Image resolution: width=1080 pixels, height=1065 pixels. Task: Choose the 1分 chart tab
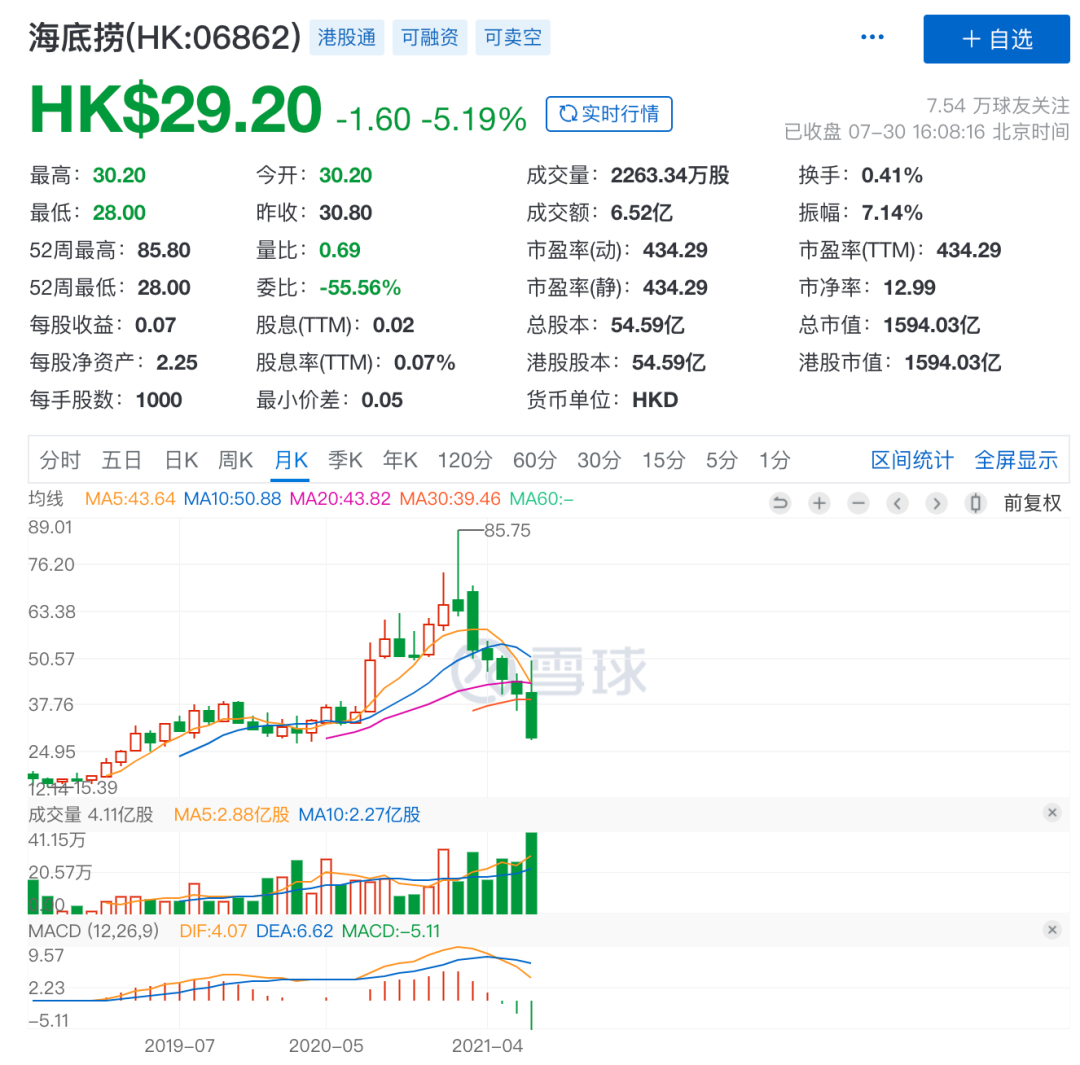coord(774,459)
